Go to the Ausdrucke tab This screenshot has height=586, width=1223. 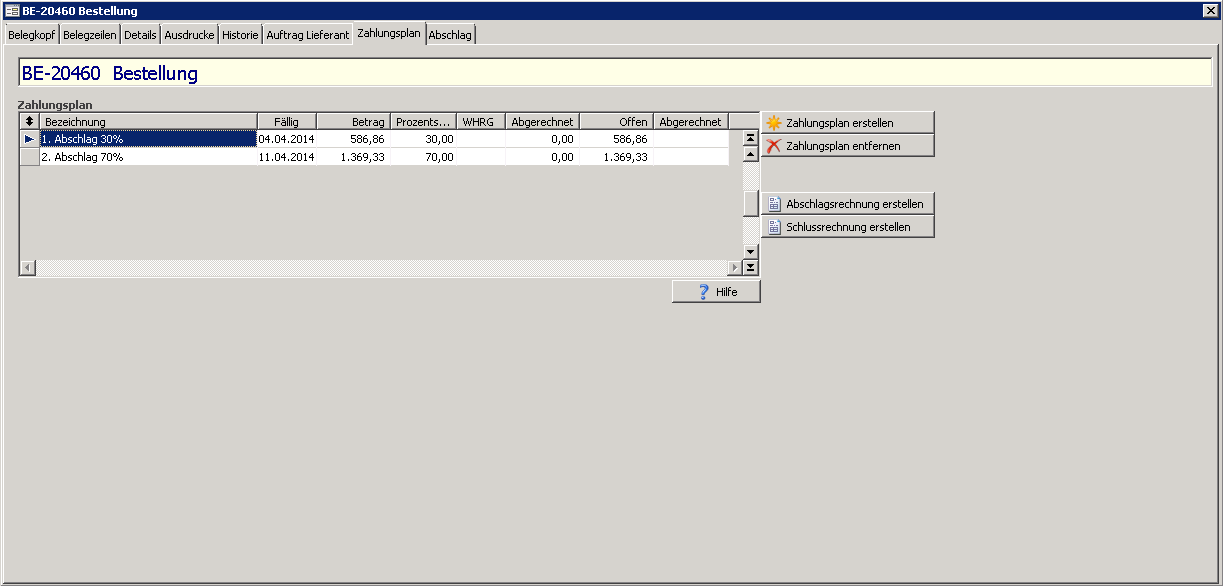[x=189, y=35]
